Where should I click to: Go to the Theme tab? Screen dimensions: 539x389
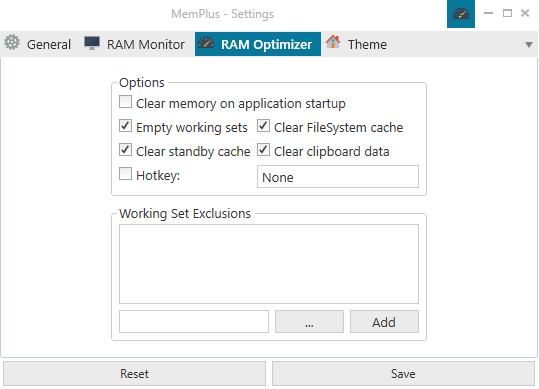tap(356, 44)
